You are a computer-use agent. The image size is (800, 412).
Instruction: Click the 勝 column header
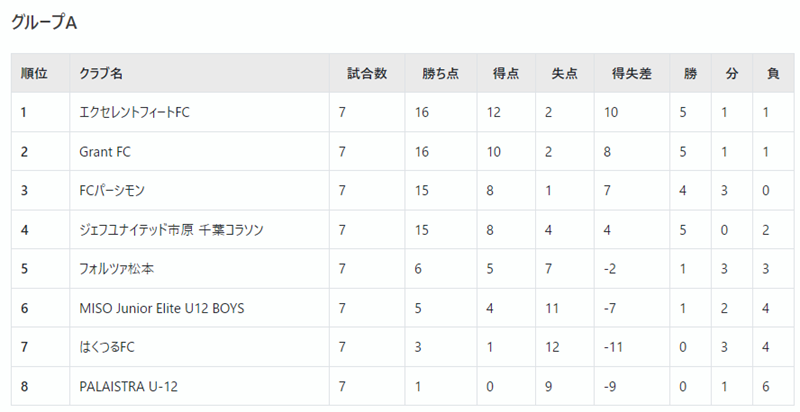point(690,73)
